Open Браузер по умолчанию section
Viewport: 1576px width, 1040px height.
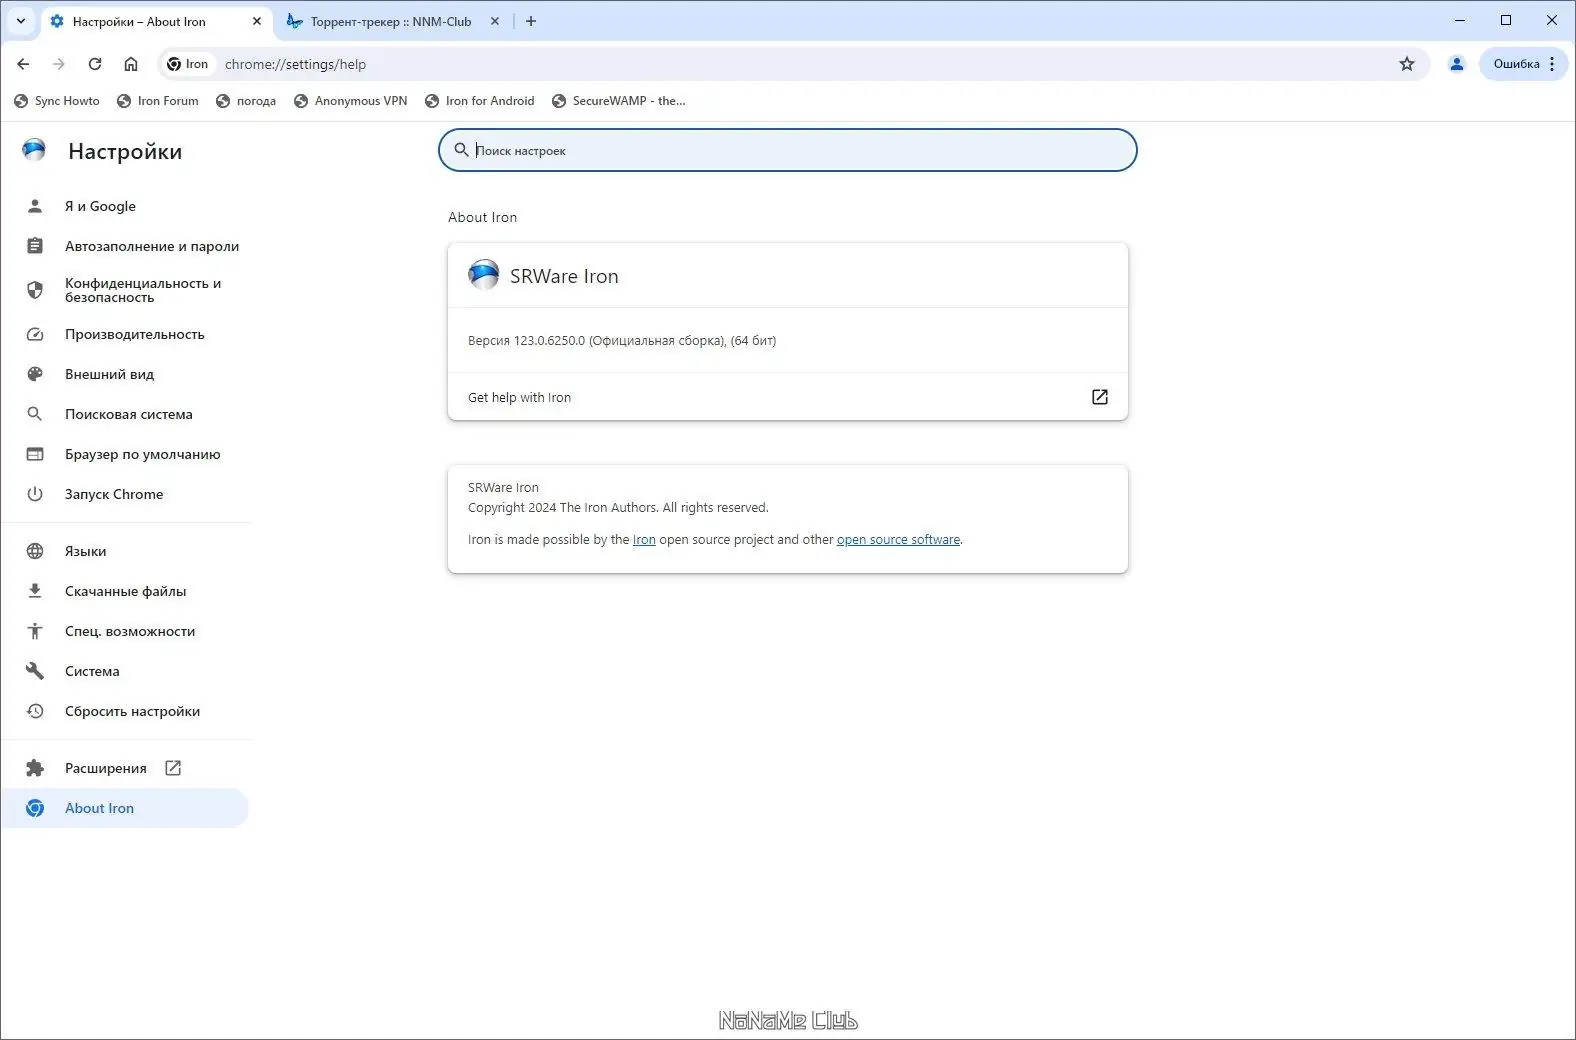pyautogui.click(x=126, y=454)
